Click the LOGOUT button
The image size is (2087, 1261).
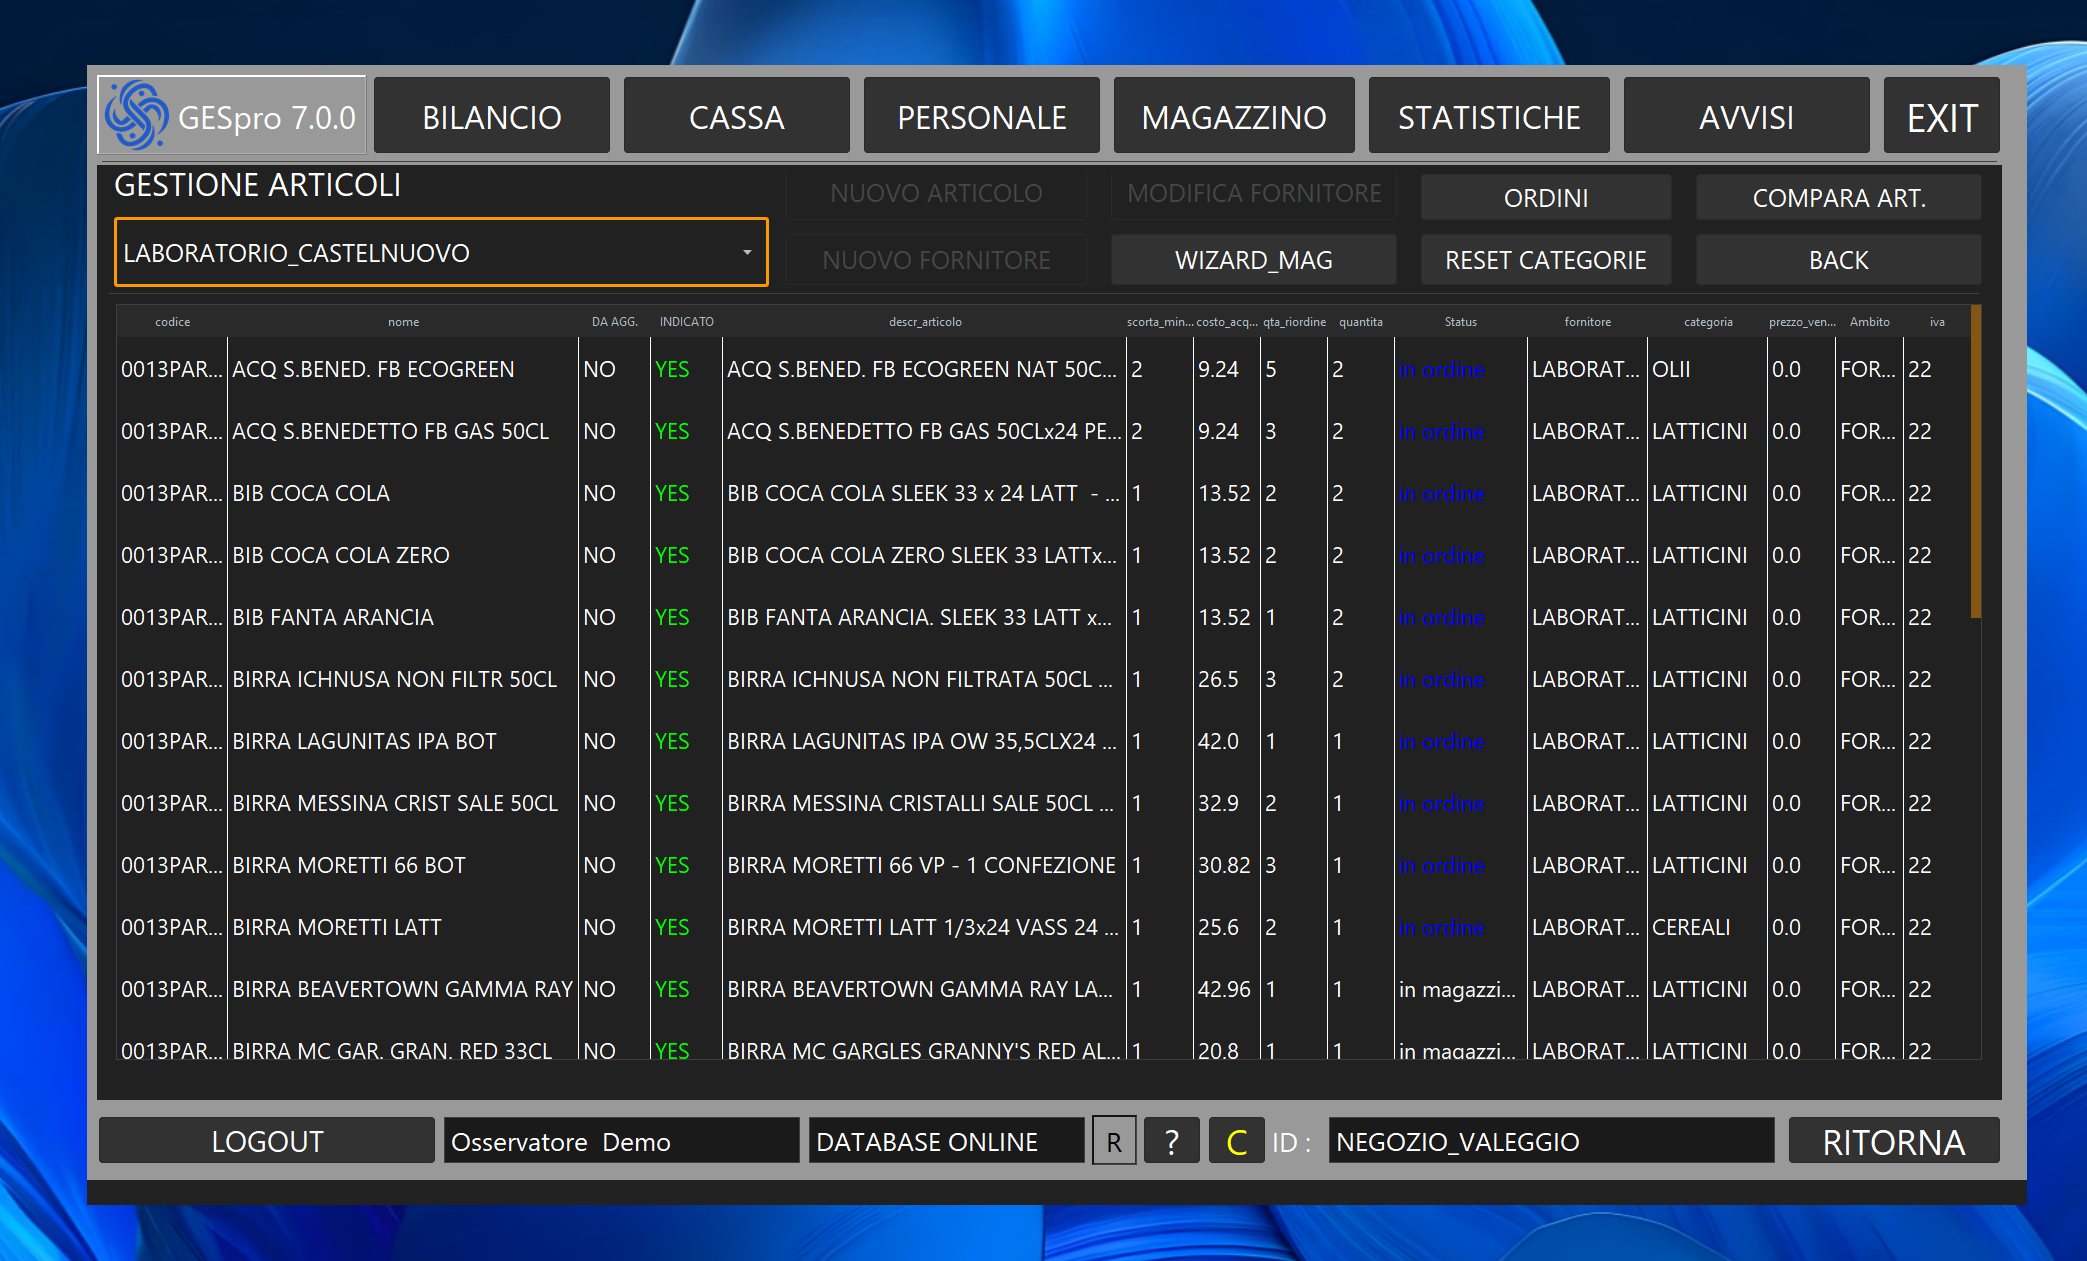point(267,1140)
